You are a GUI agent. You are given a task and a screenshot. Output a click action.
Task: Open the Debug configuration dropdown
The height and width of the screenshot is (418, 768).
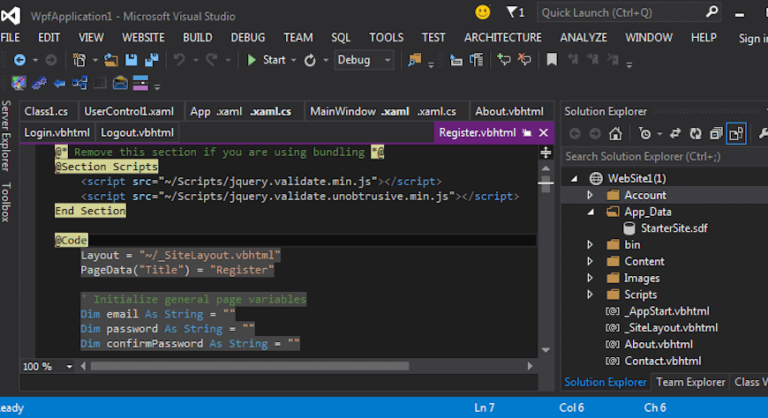click(364, 60)
